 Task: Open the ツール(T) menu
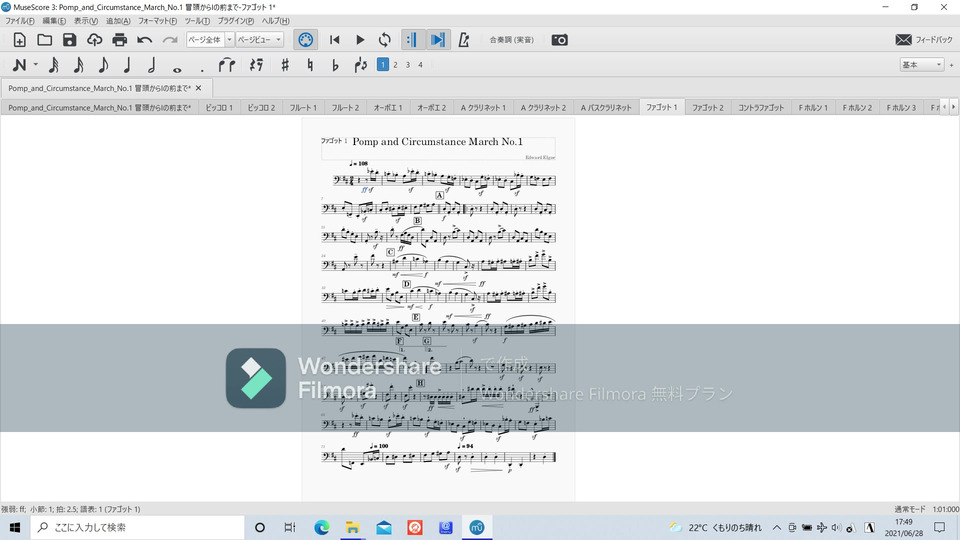(x=197, y=21)
